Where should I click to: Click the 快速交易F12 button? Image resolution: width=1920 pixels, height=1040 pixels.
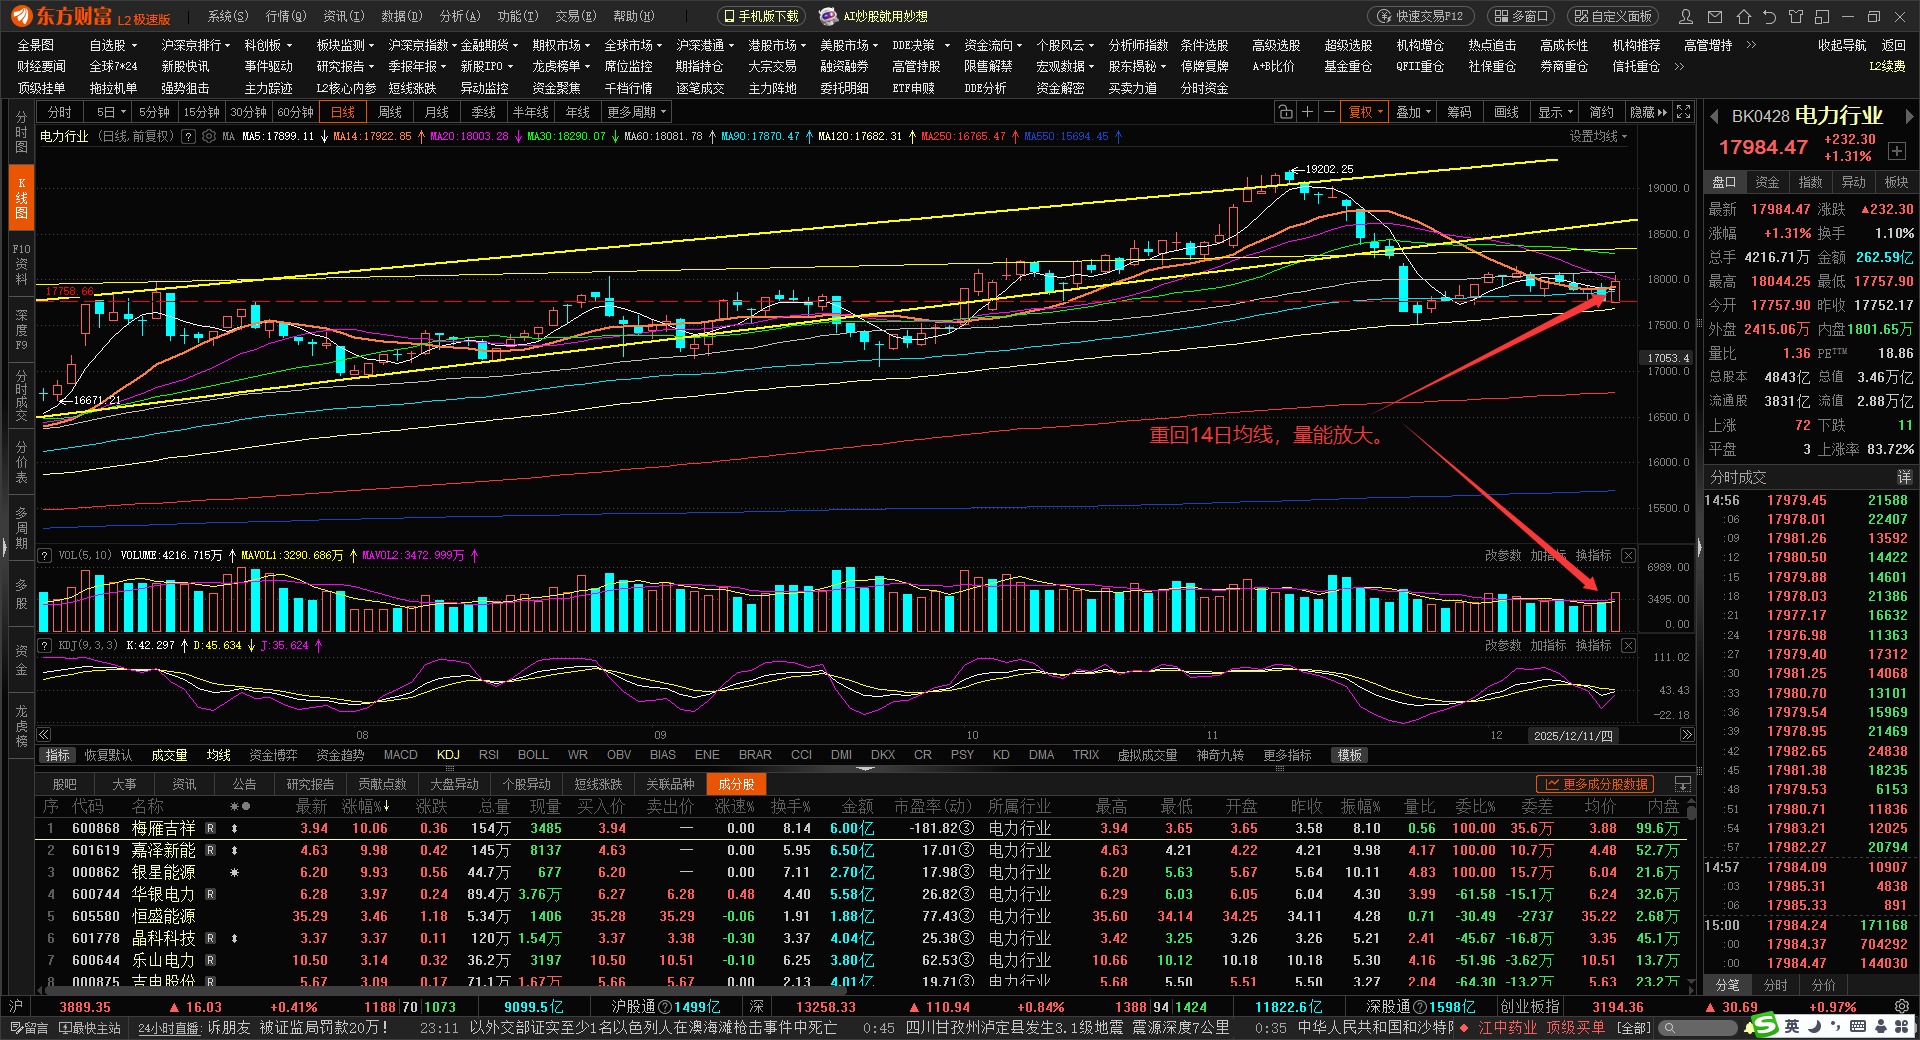point(1421,17)
